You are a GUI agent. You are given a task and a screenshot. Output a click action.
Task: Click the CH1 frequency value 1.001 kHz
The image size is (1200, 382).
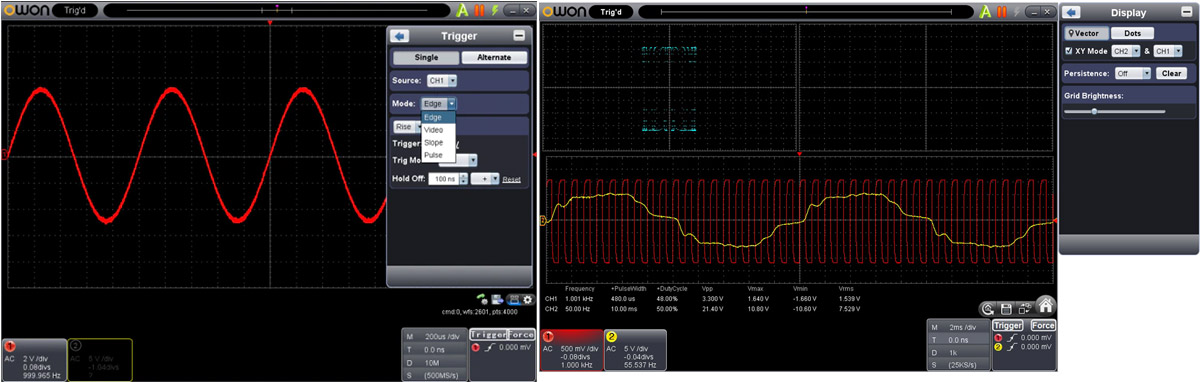click(579, 298)
